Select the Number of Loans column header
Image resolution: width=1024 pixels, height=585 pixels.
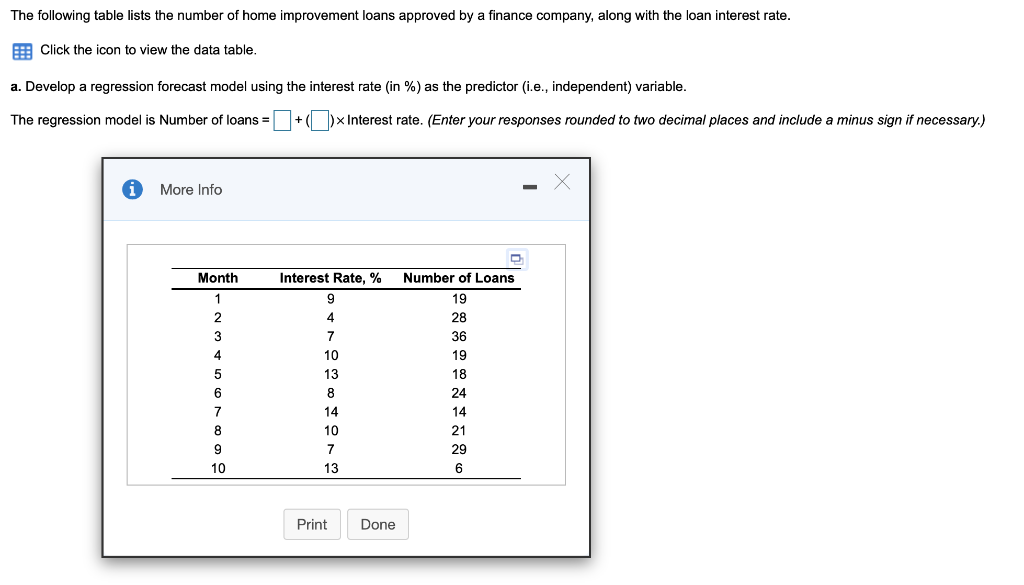457,278
